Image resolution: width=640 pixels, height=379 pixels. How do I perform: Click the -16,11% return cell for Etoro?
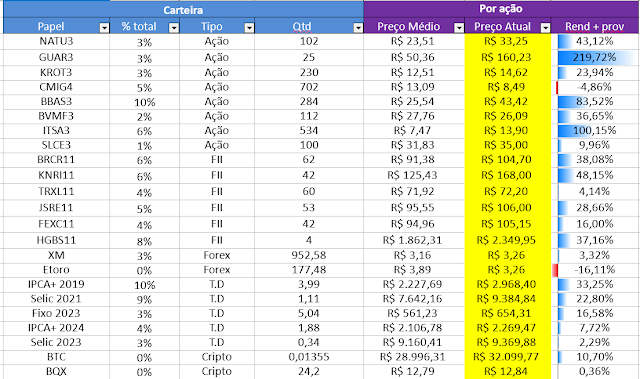click(x=595, y=270)
